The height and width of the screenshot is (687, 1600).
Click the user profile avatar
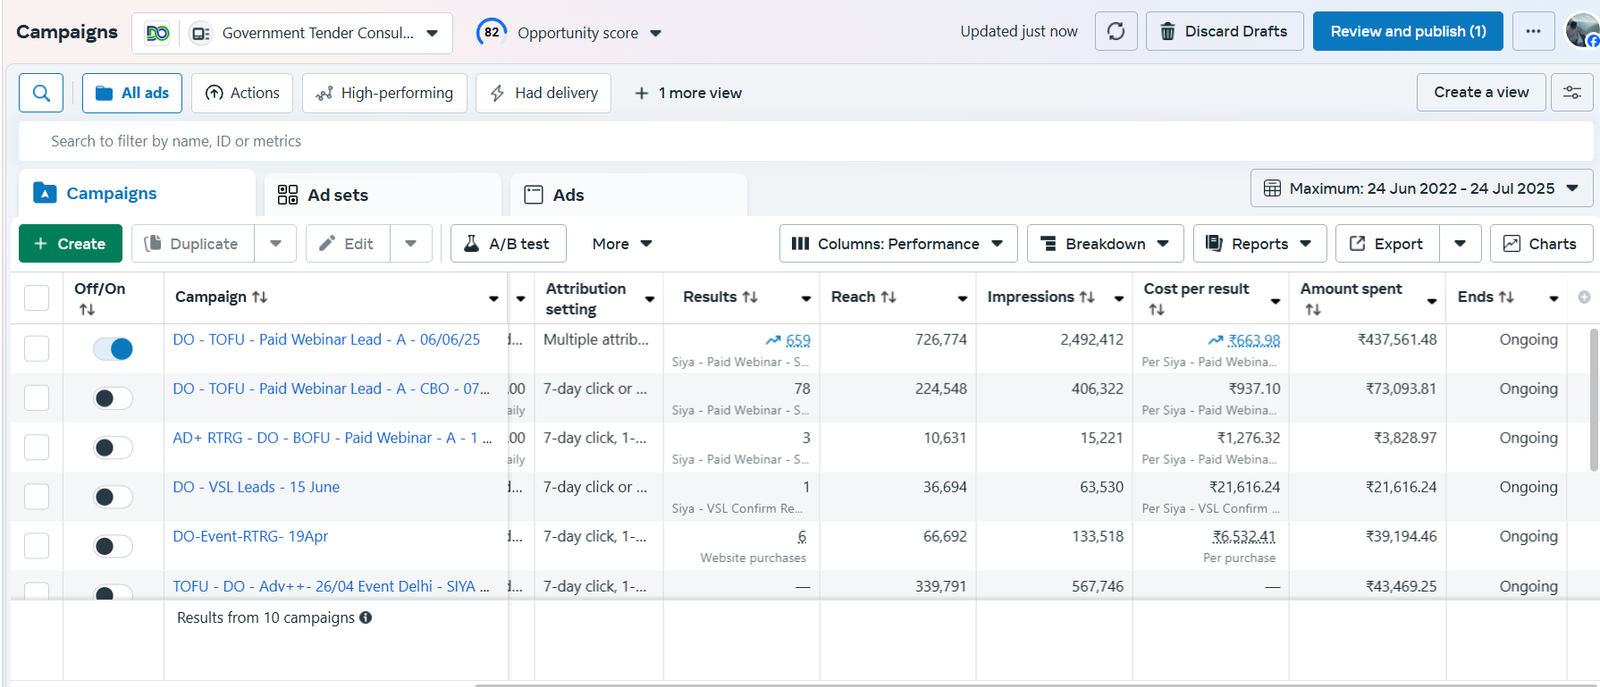[x=1583, y=32]
